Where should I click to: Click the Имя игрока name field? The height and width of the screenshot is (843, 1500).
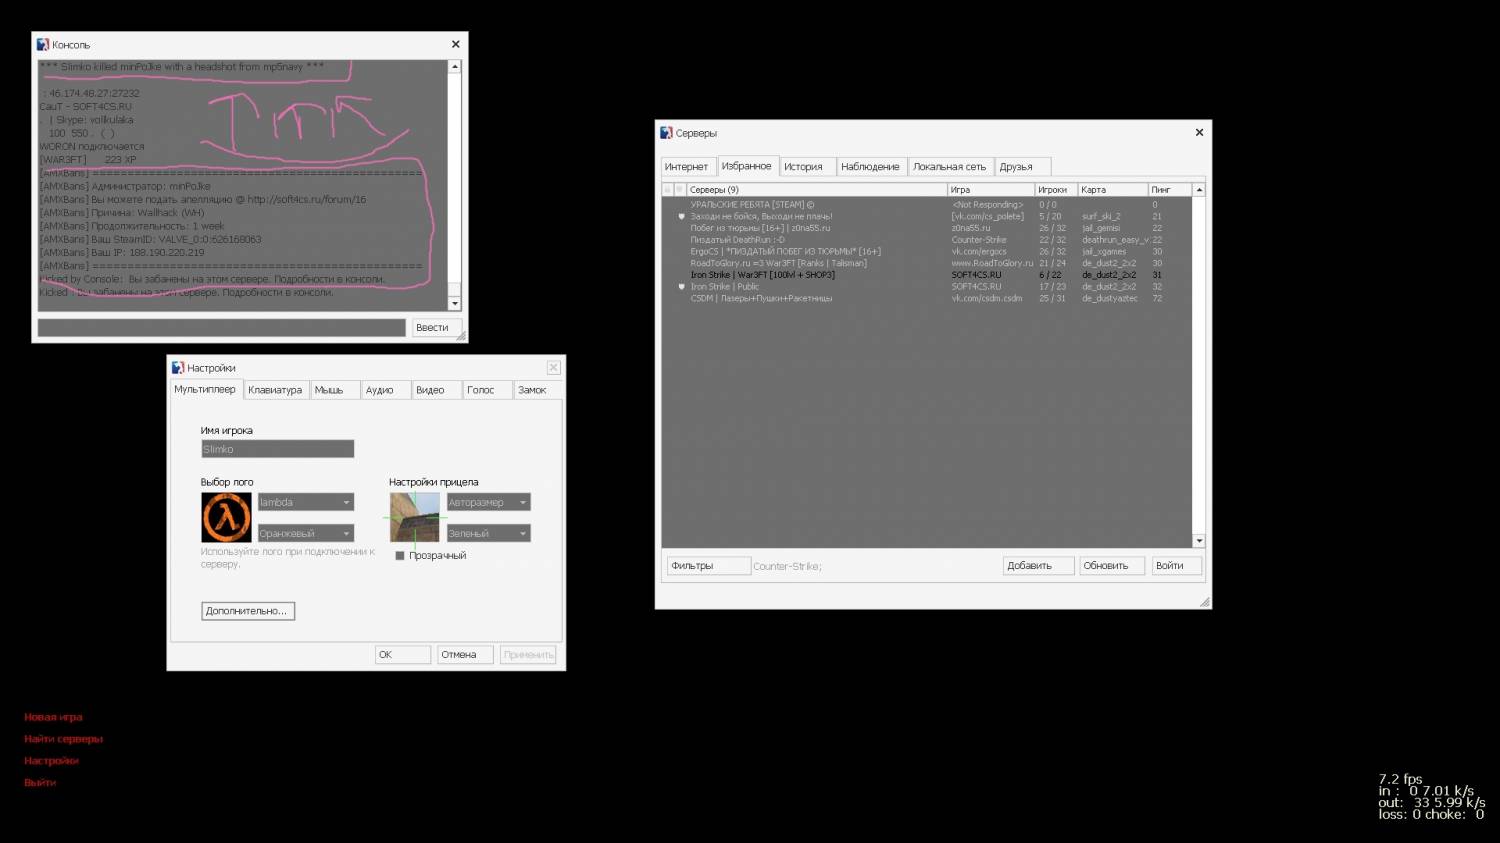[277, 449]
